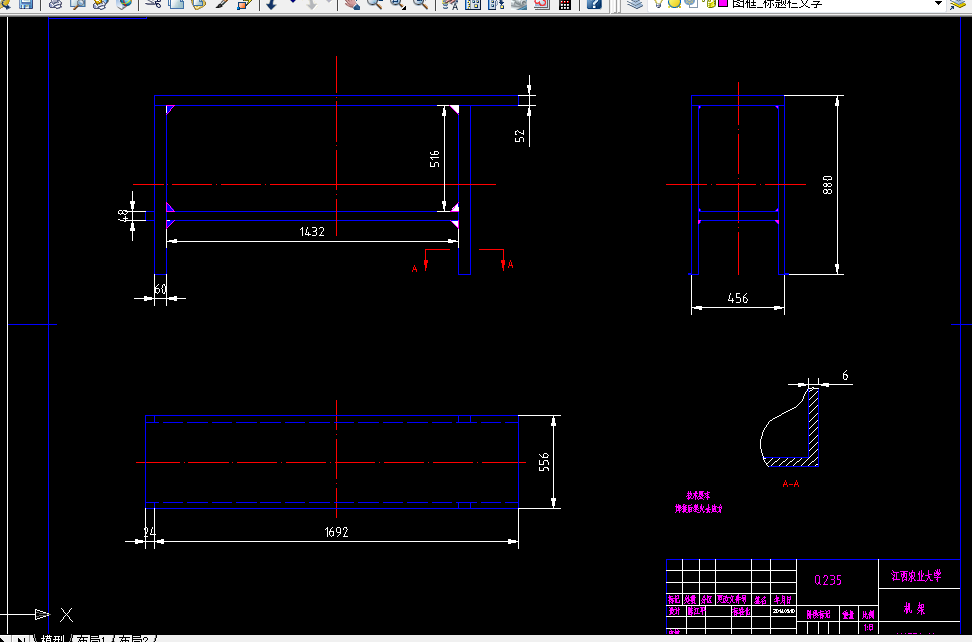Open Markup Set Manager icon
972x642 pixels.
click(541, 4)
